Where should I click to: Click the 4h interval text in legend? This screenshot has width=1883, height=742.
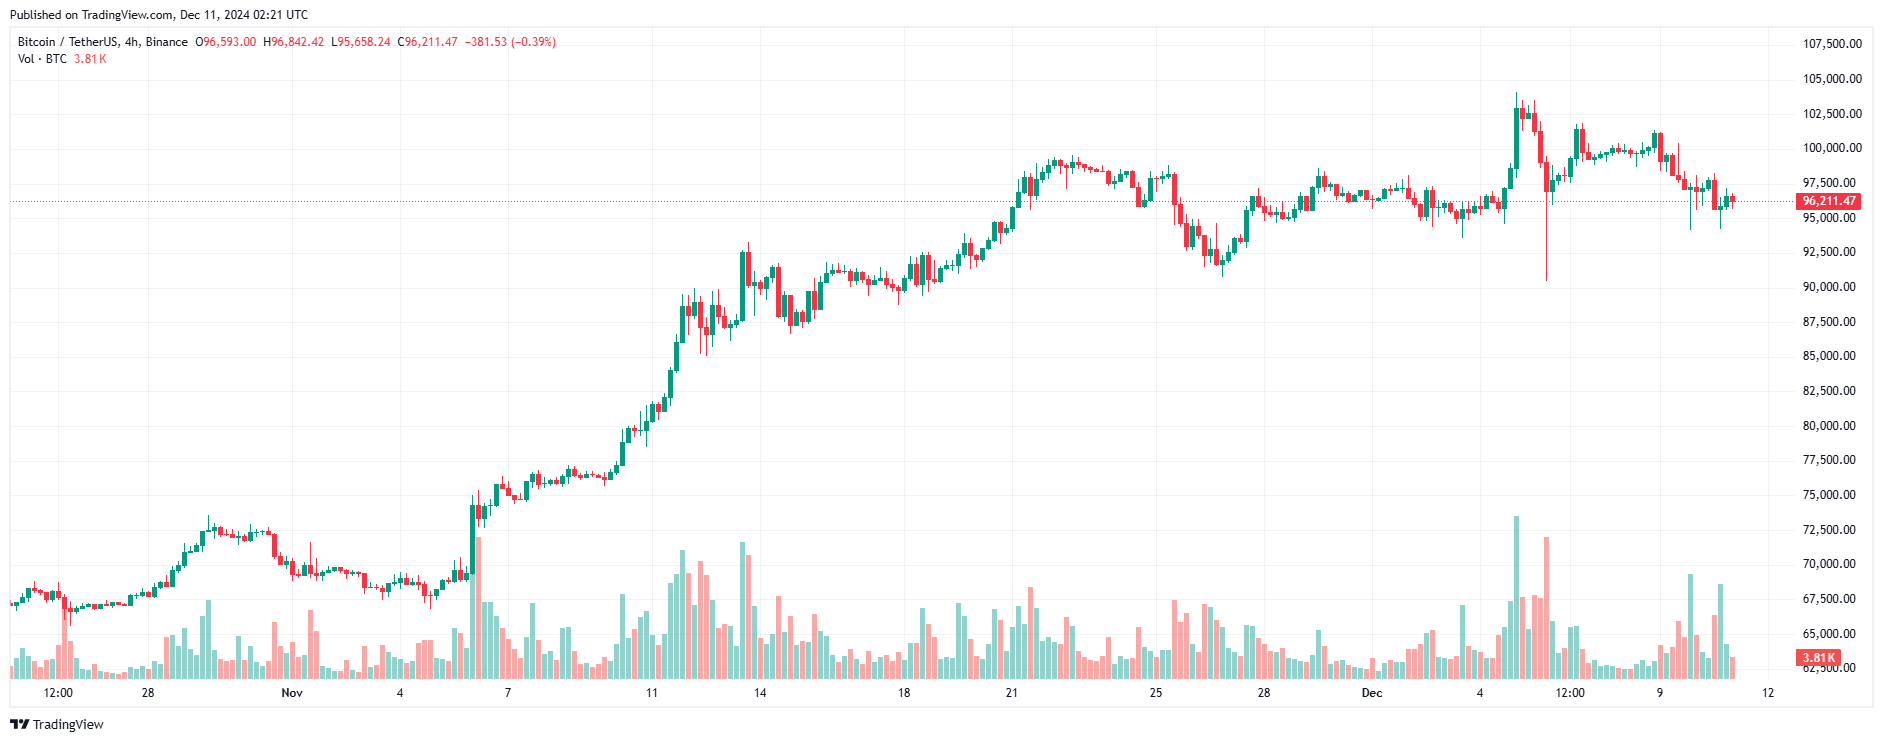pos(131,42)
